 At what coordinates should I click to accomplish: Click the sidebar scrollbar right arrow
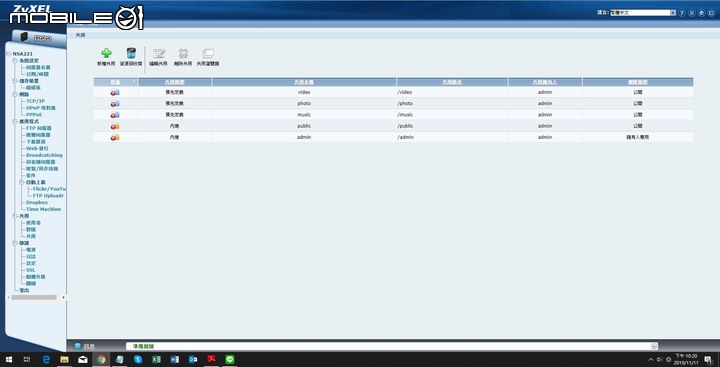click(x=63, y=298)
